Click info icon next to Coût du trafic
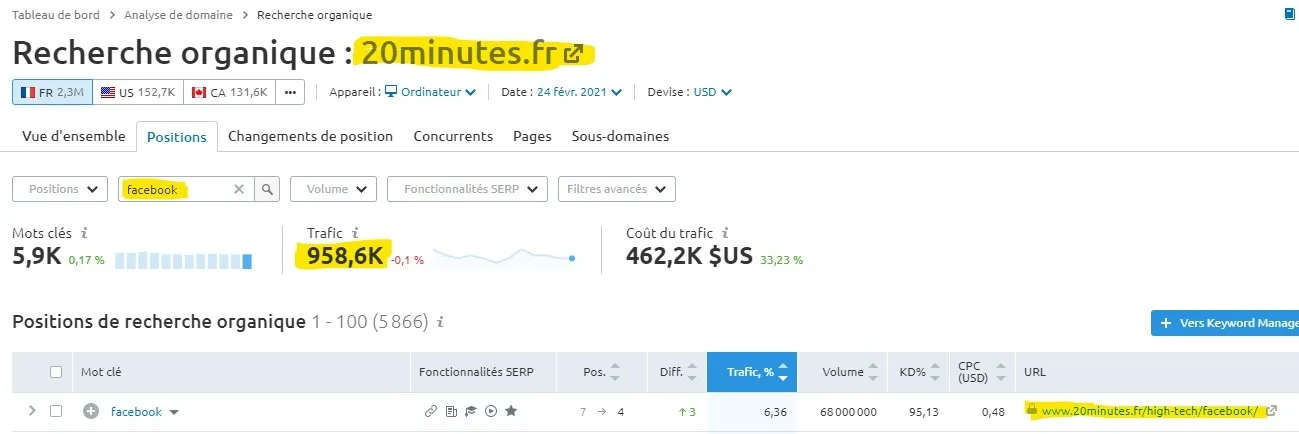1299x434 pixels. pyautogui.click(x=725, y=232)
